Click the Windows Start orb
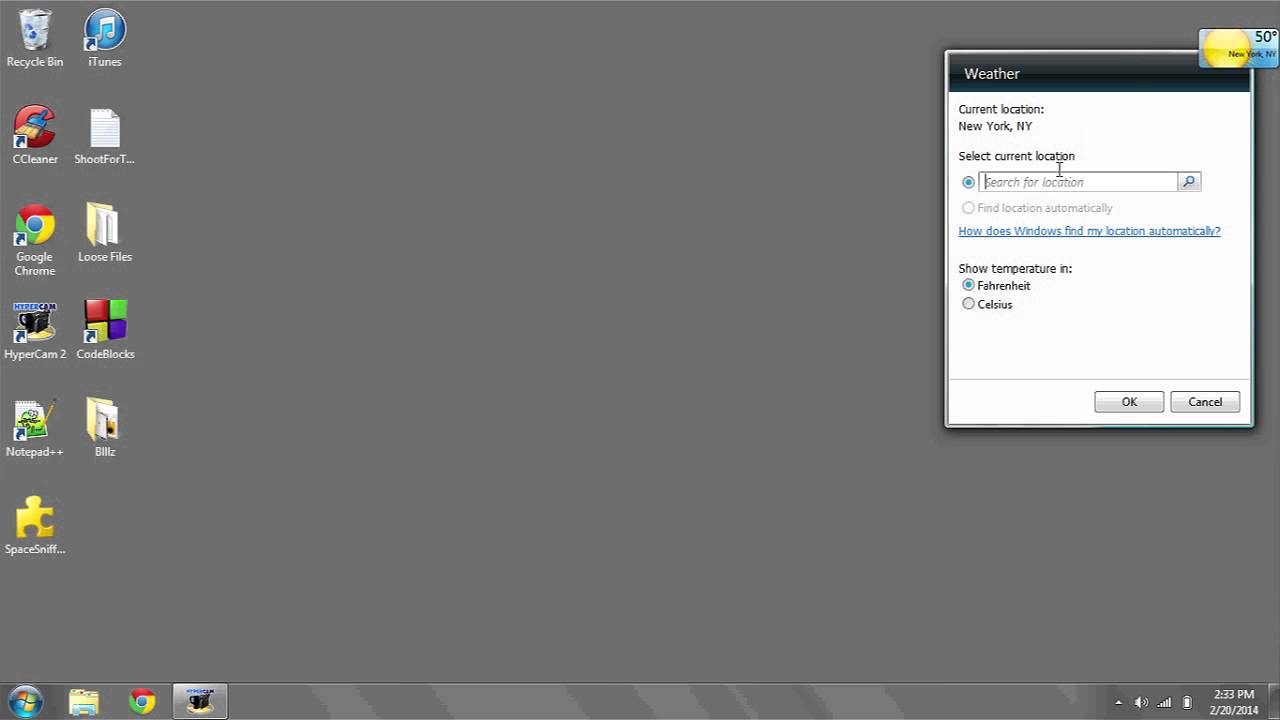 [x=22, y=701]
